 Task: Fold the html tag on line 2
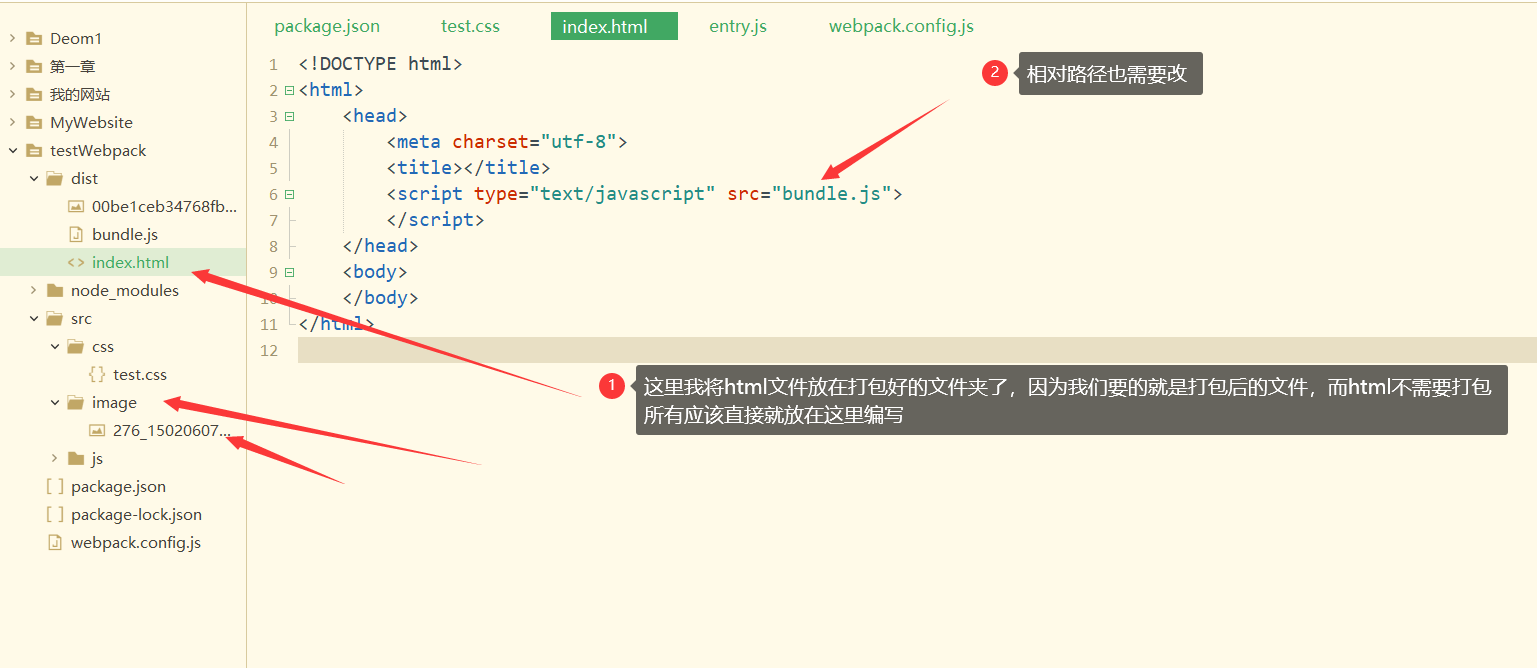pos(289,90)
